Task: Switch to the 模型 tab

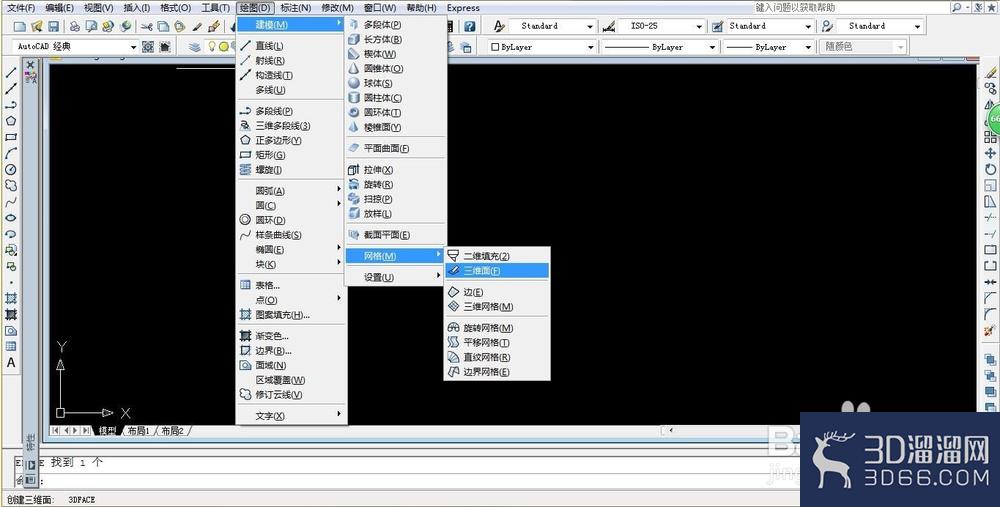Action: click(107, 431)
